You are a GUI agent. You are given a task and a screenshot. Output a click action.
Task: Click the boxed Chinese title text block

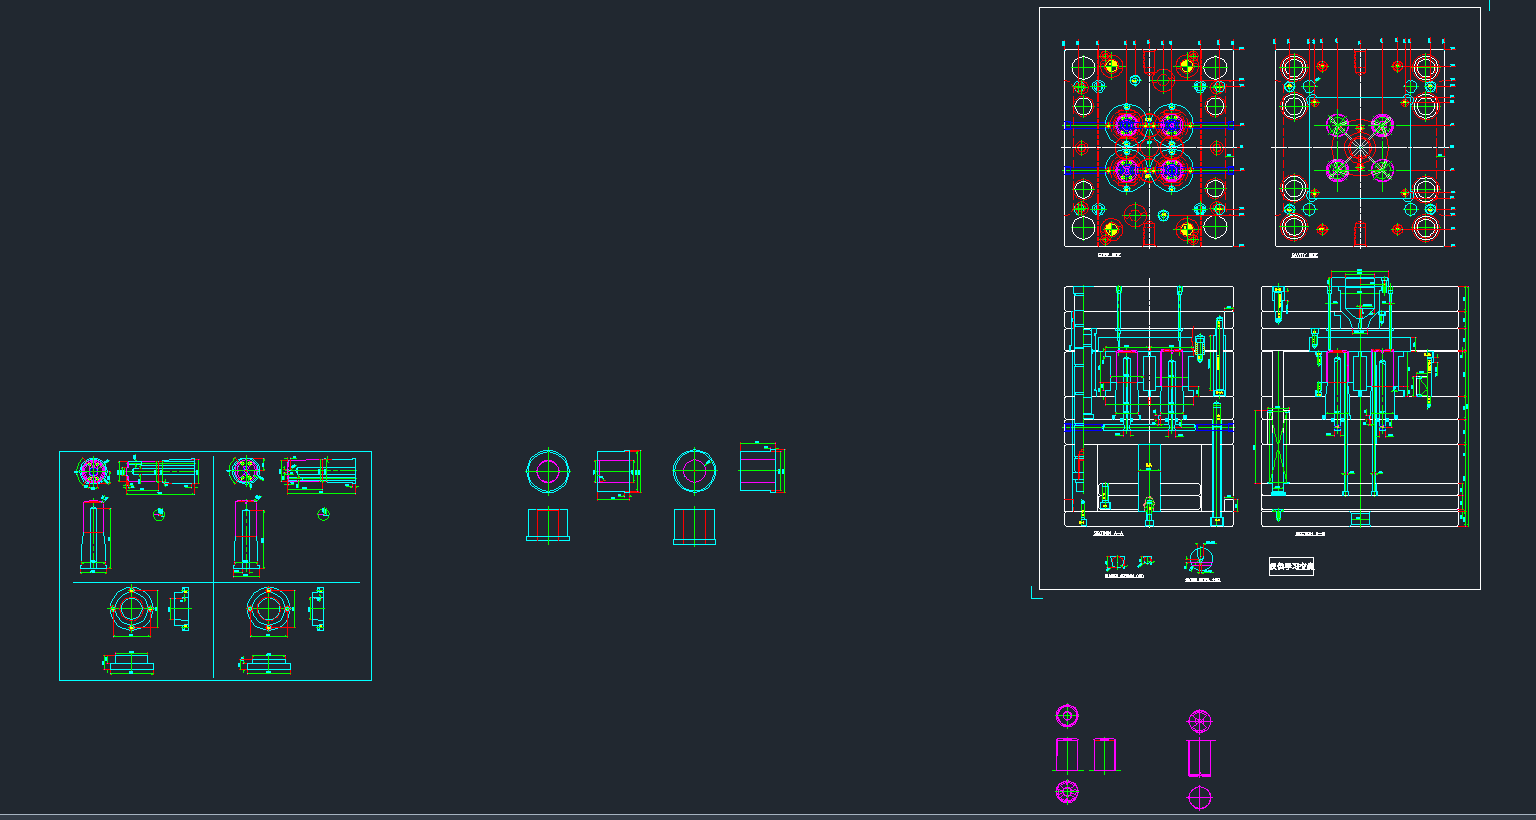(1291, 567)
